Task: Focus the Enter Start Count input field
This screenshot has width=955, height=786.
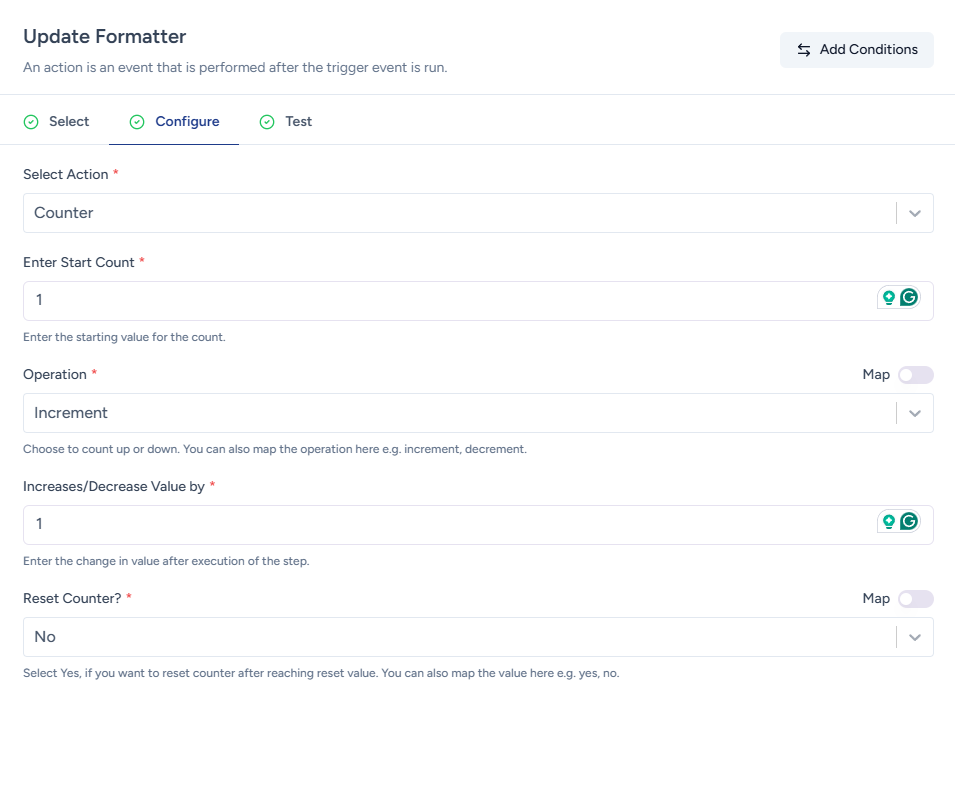Action: point(440,301)
